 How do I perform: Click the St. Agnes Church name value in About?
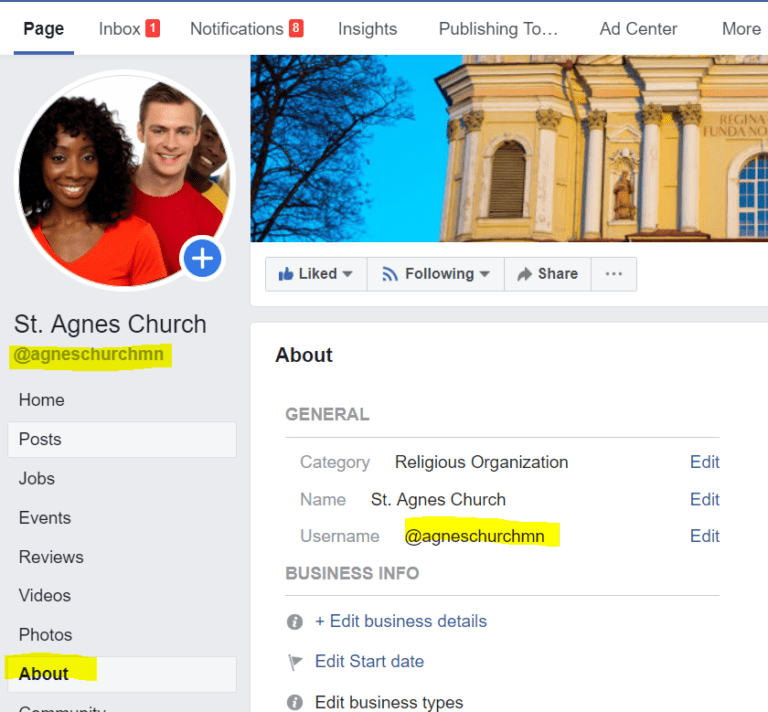(438, 499)
